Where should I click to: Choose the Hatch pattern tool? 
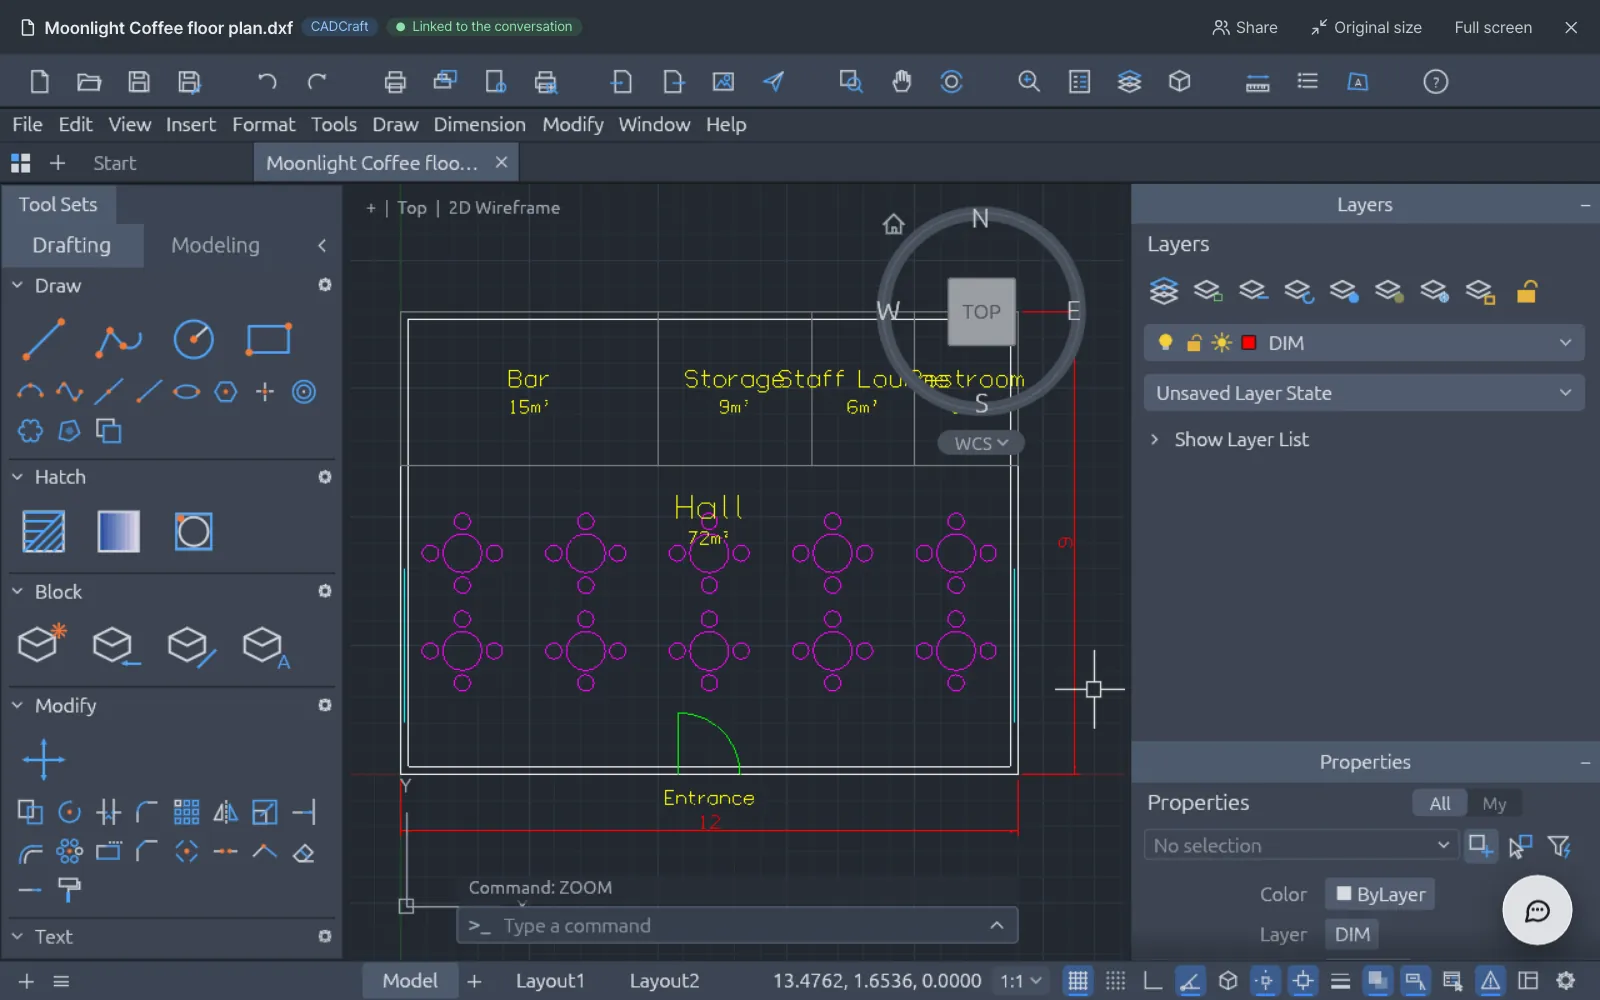click(x=44, y=531)
